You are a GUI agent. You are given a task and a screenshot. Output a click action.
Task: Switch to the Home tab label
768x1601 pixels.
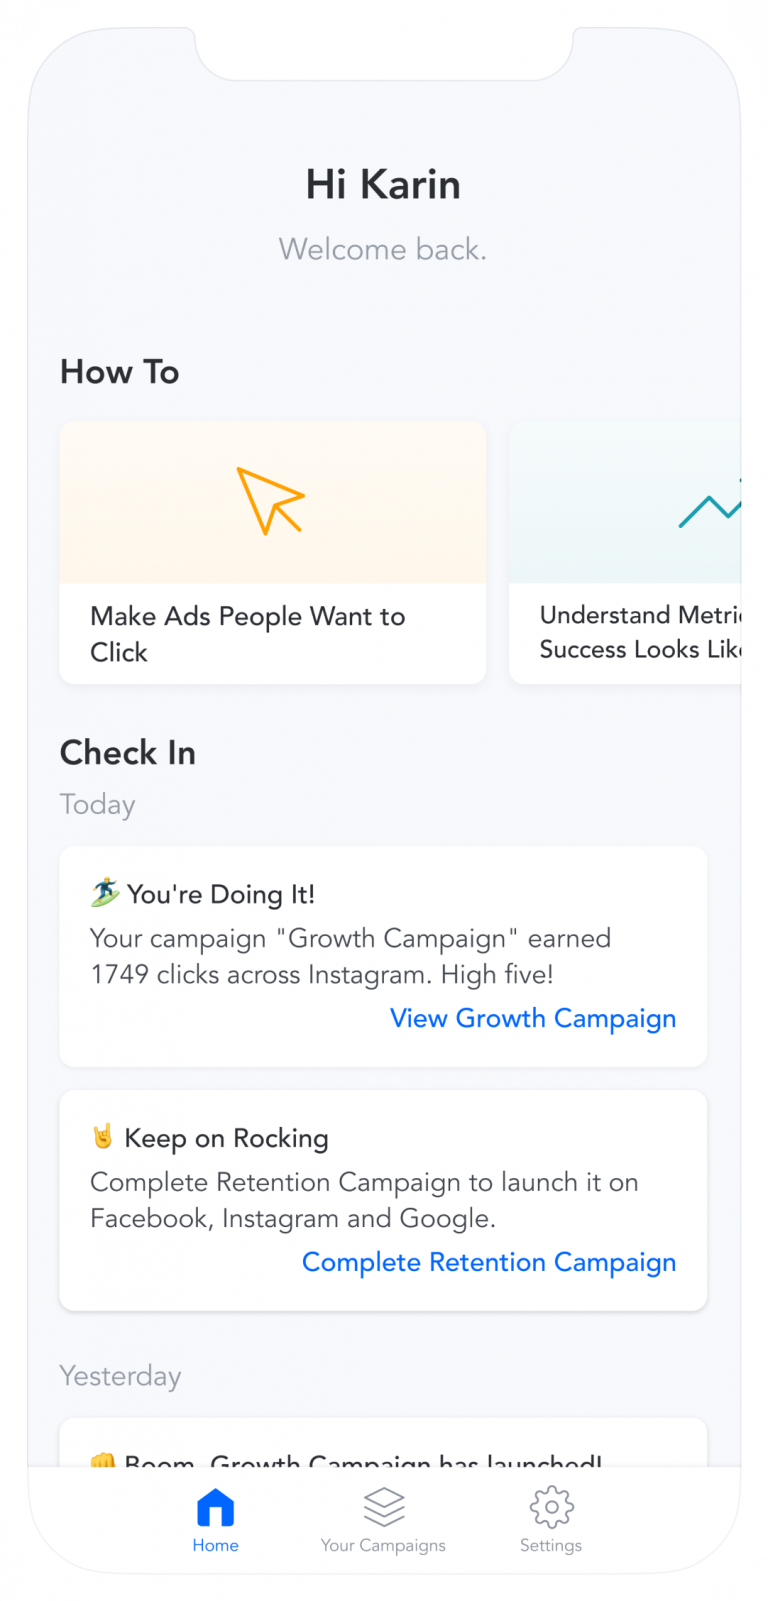point(215,1545)
